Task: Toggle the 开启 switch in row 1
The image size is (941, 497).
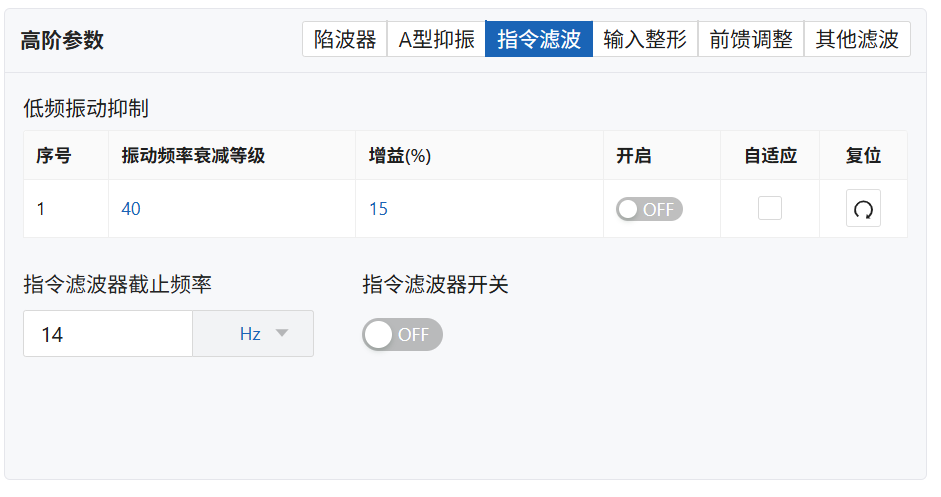Action: coord(649,209)
